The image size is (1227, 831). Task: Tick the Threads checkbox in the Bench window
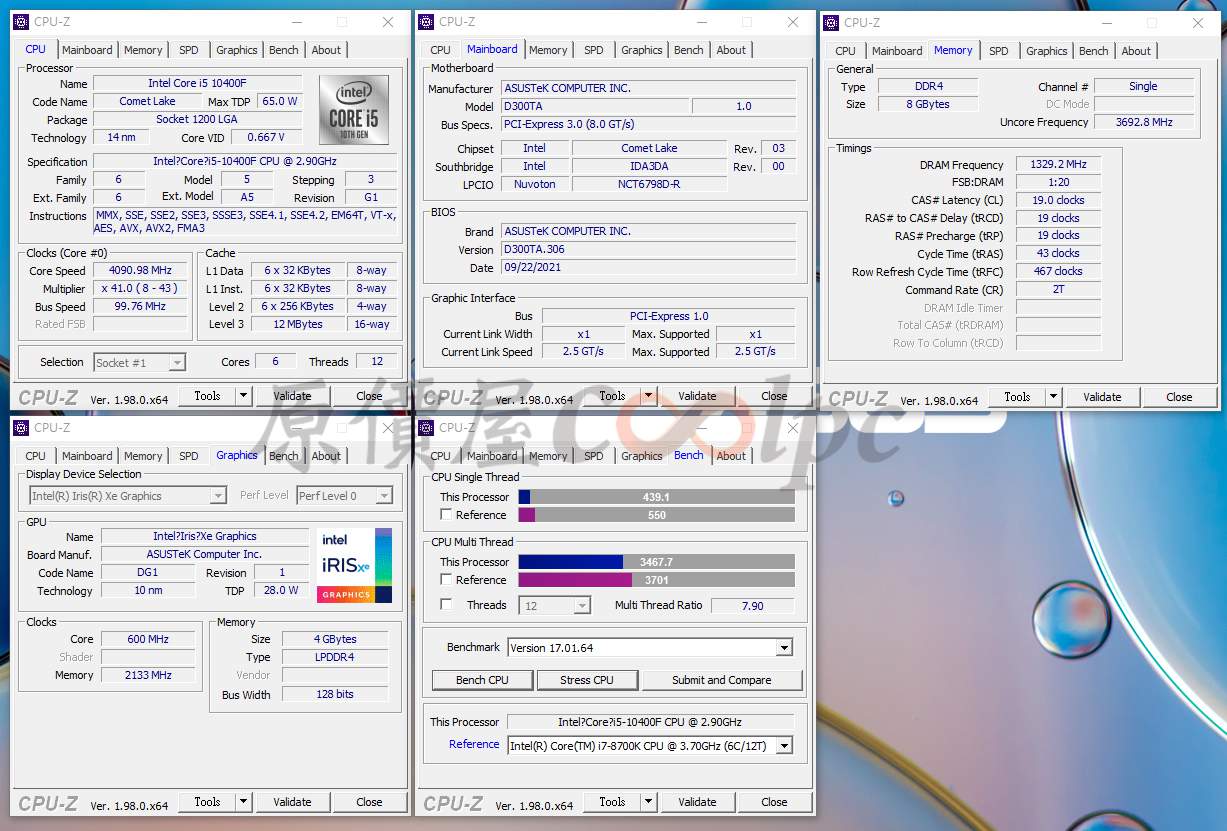(446, 605)
